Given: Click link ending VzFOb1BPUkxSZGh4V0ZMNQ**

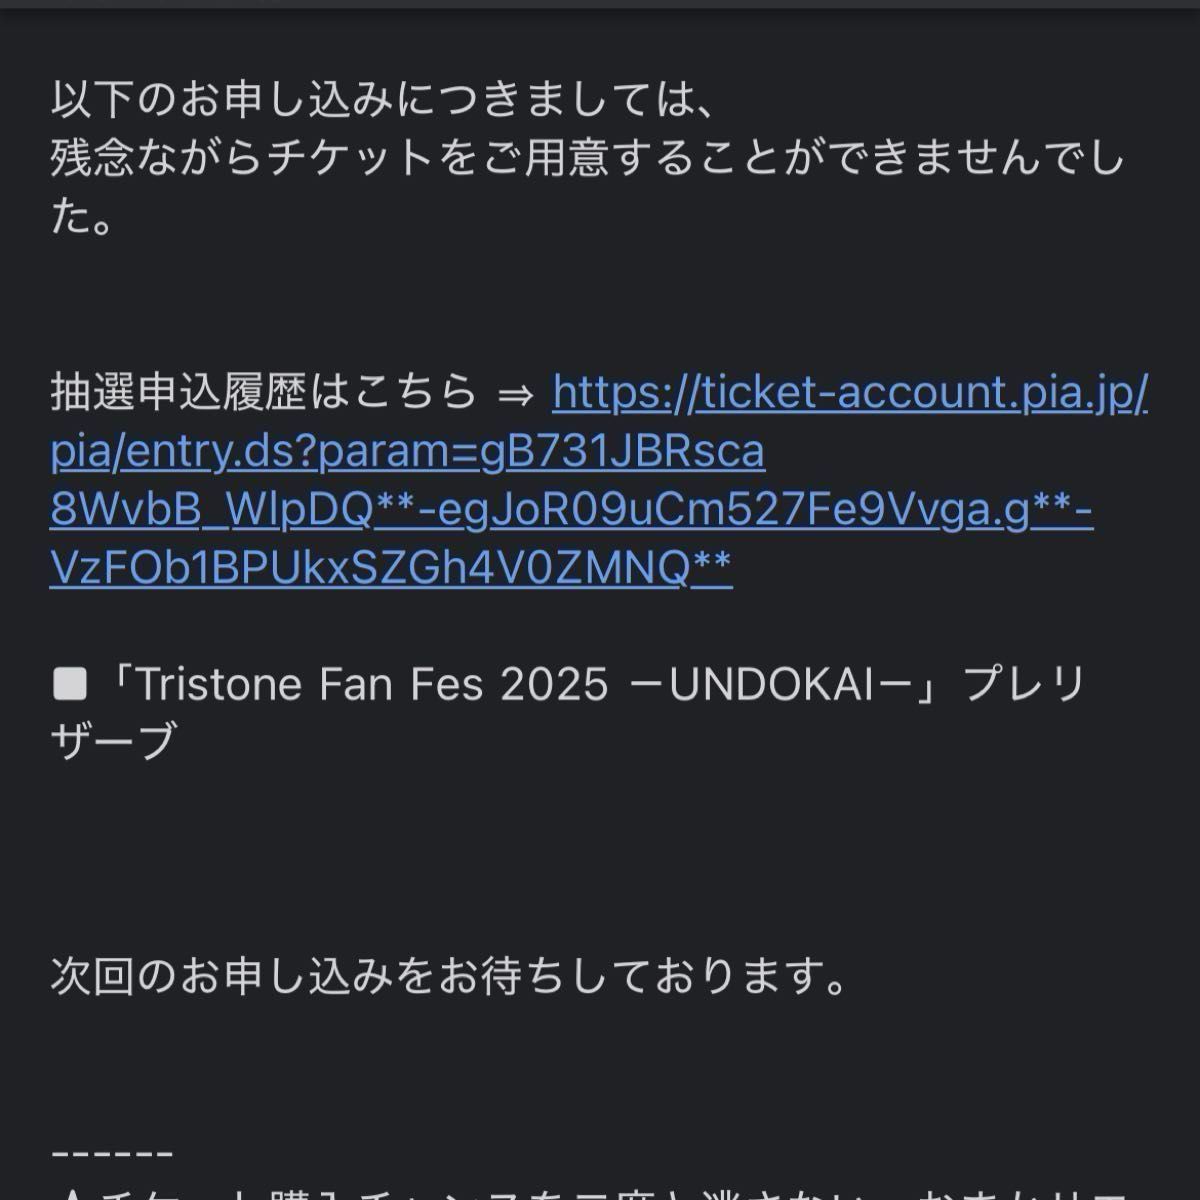Looking at the screenshot, I should [391, 568].
